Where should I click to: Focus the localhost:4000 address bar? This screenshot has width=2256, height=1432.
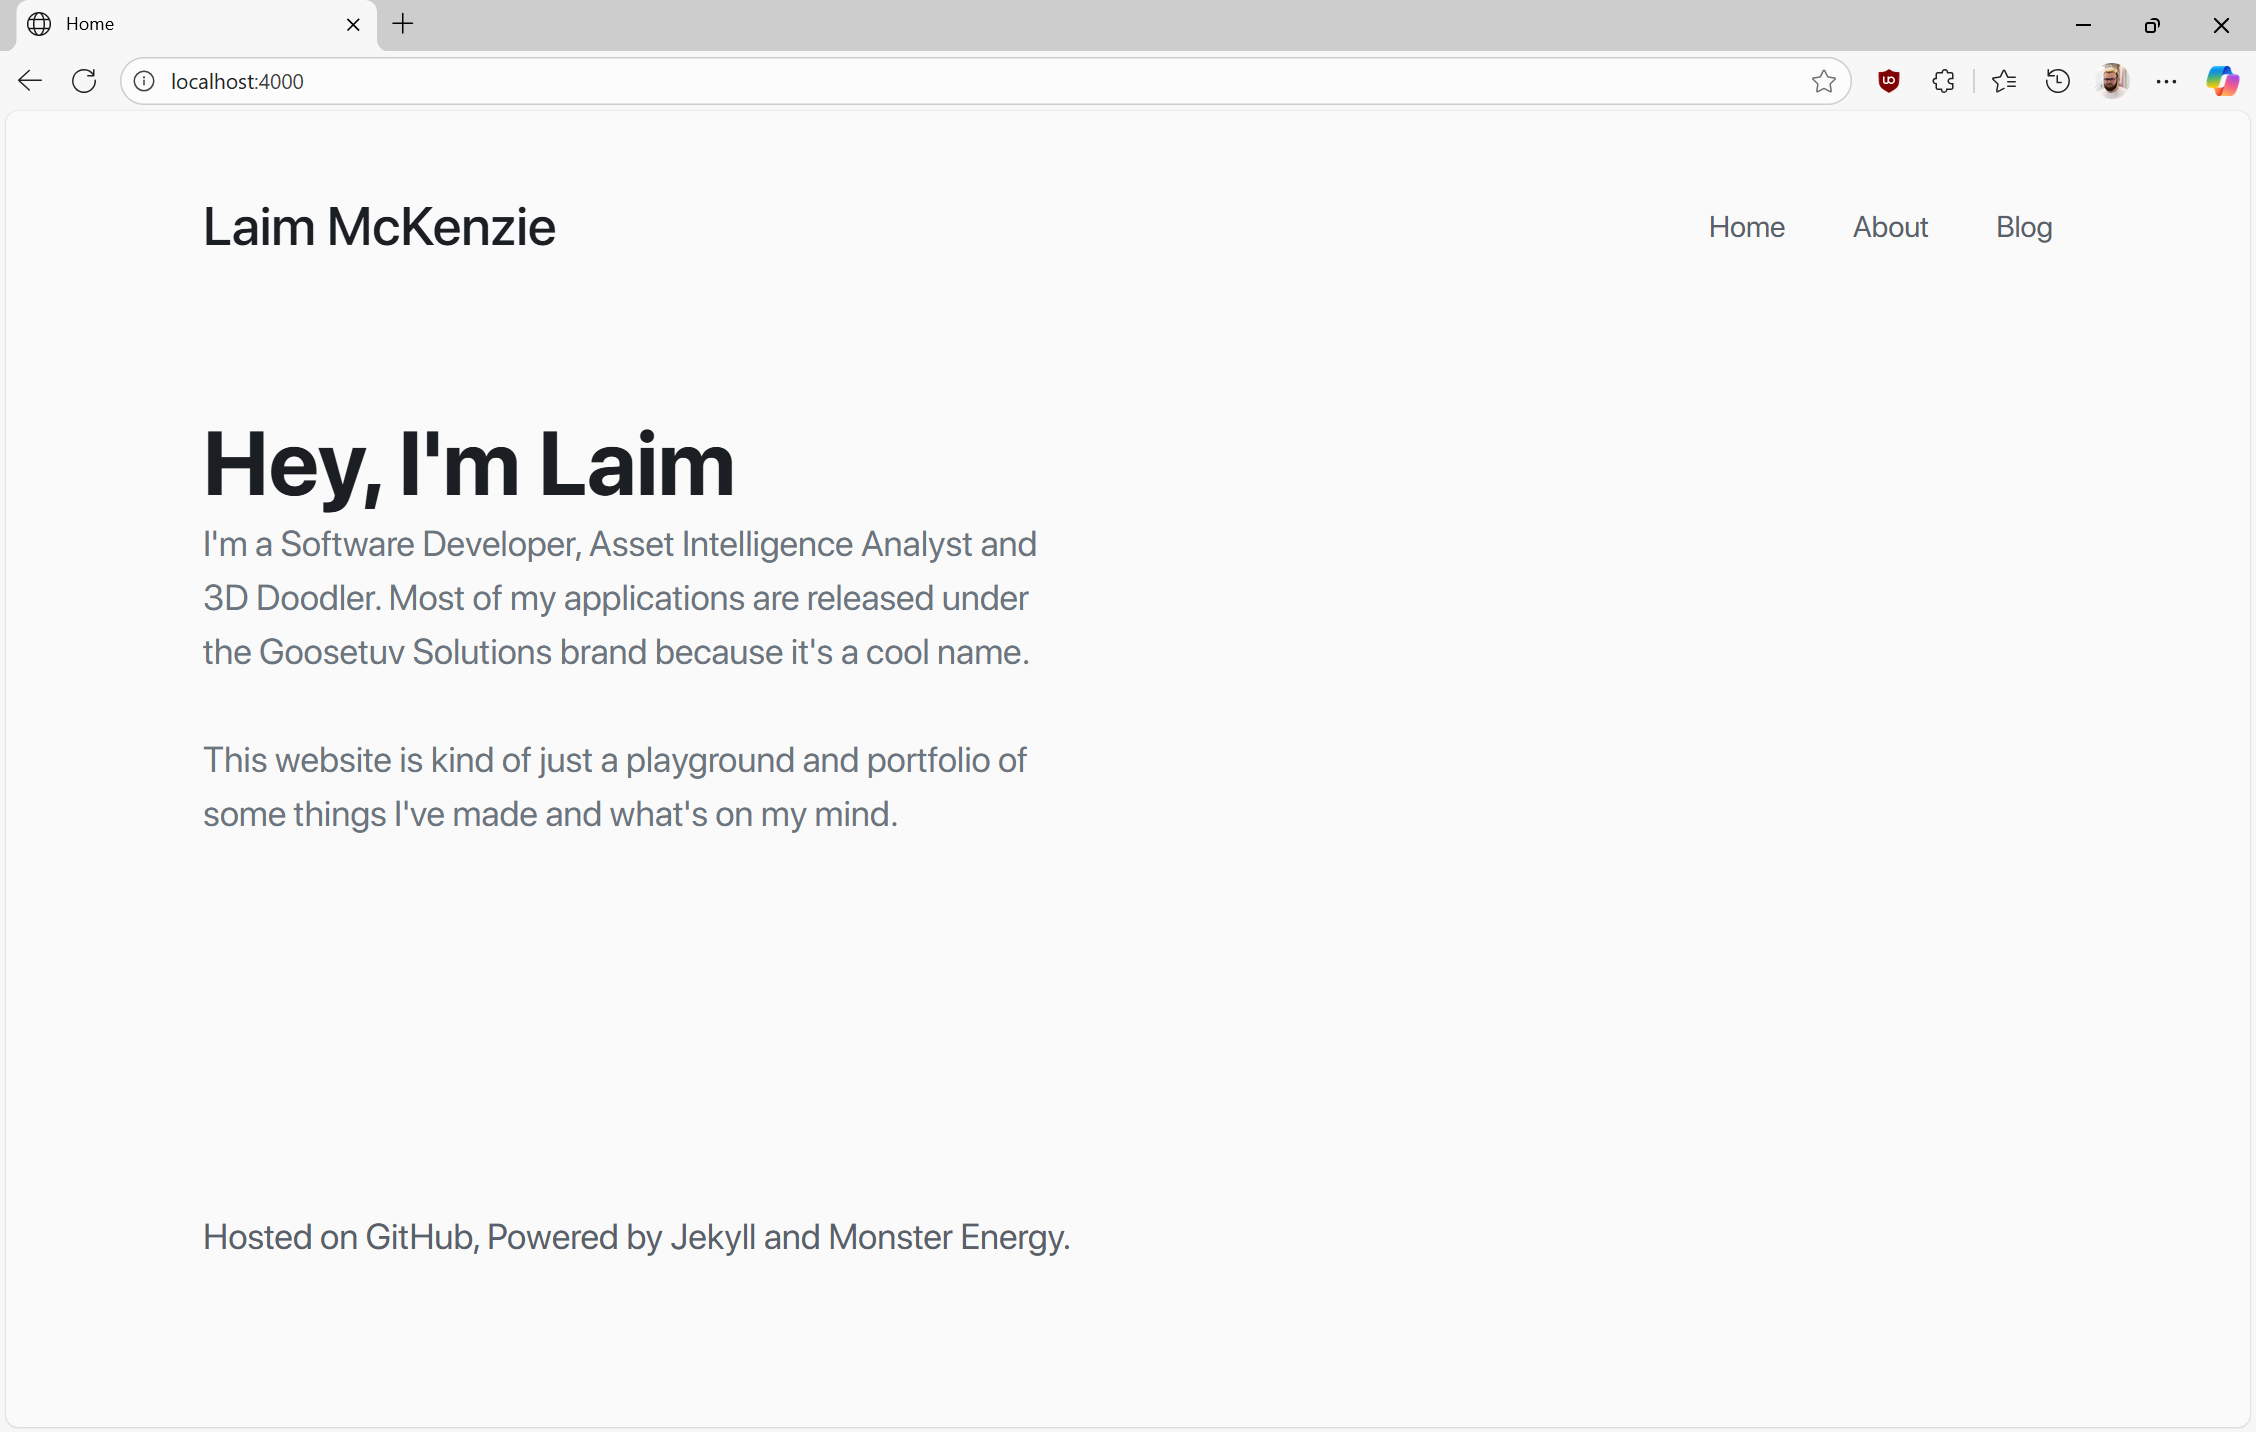[900, 81]
